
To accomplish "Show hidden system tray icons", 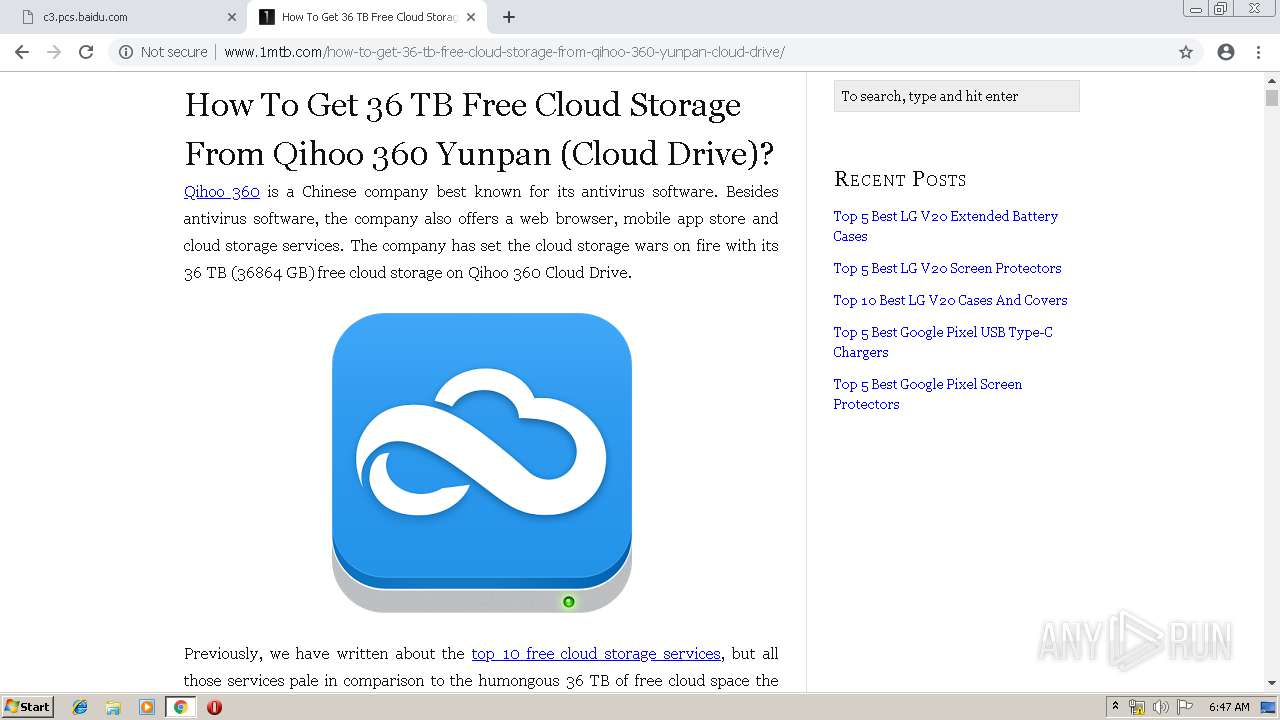I will (x=1115, y=707).
